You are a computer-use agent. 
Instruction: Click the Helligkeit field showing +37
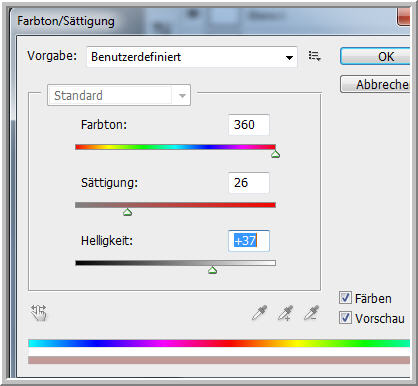tap(249, 241)
